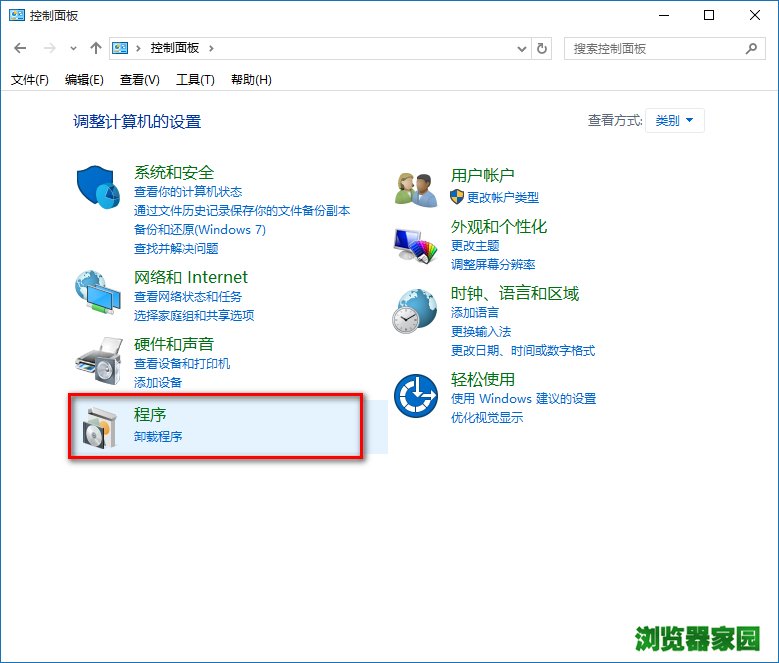779x663 pixels.
Task: Open the address bar history dropdown
Action: click(x=522, y=48)
